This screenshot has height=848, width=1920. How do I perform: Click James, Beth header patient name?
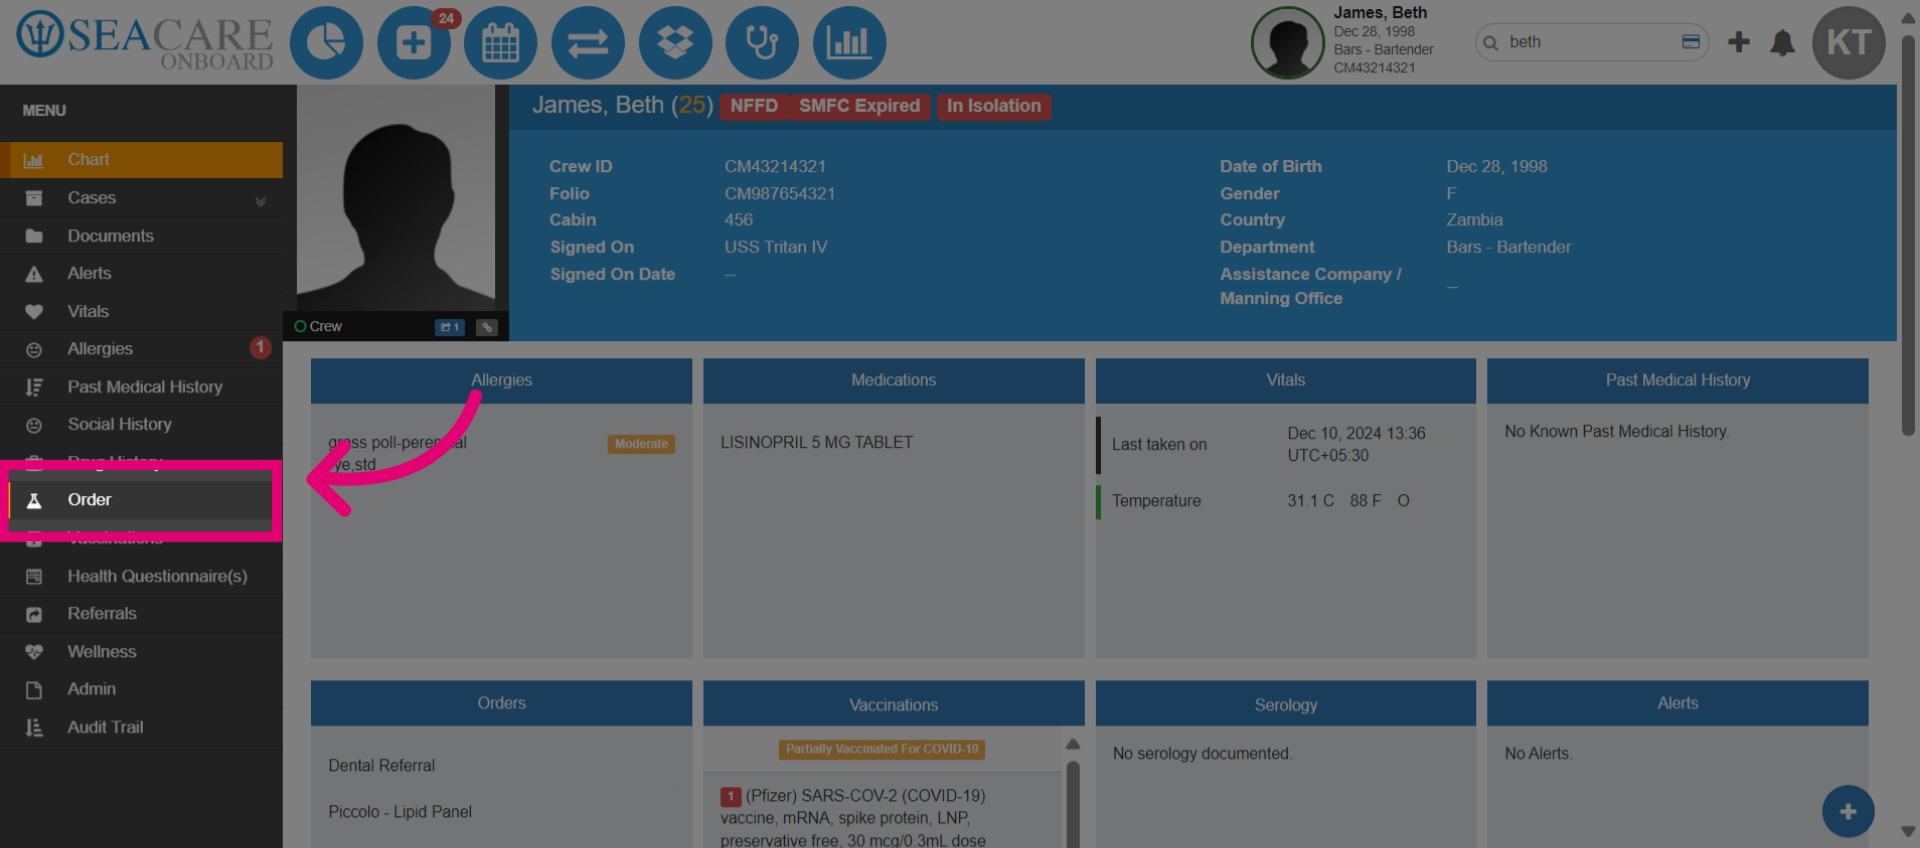pyautogui.click(x=1380, y=13)
